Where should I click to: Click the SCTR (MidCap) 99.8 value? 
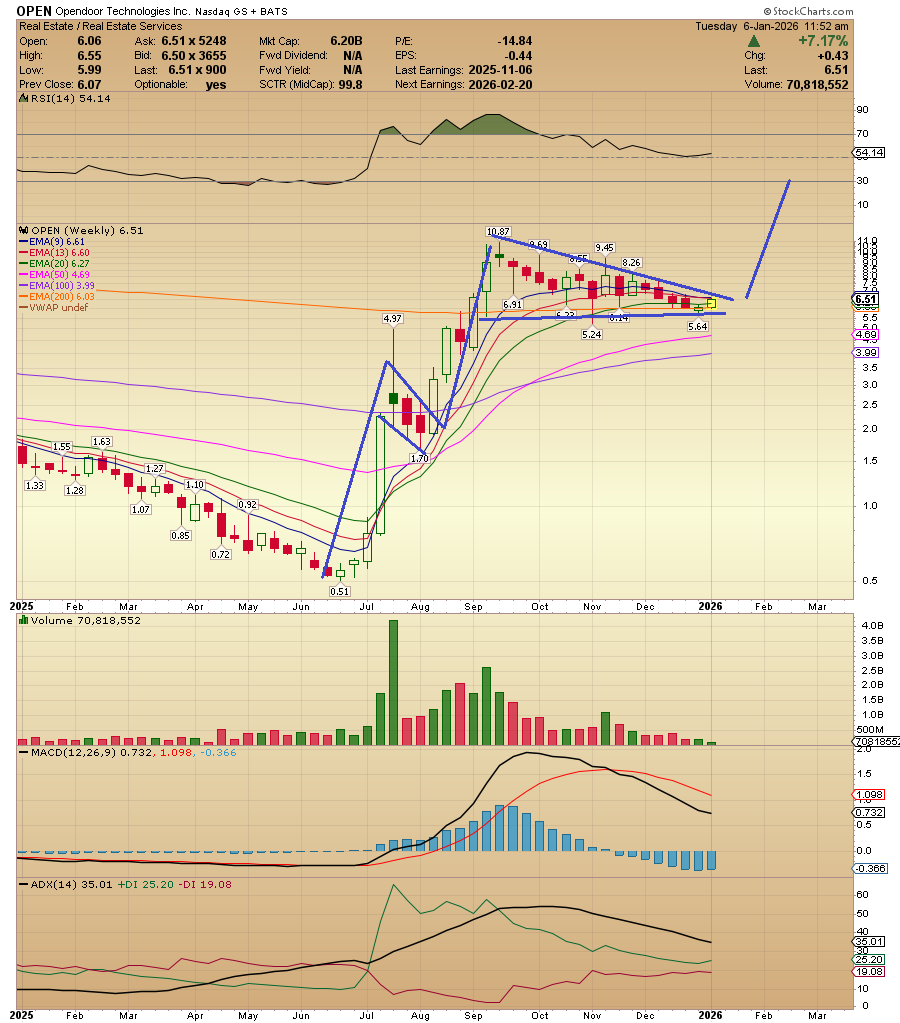[350, 84]
